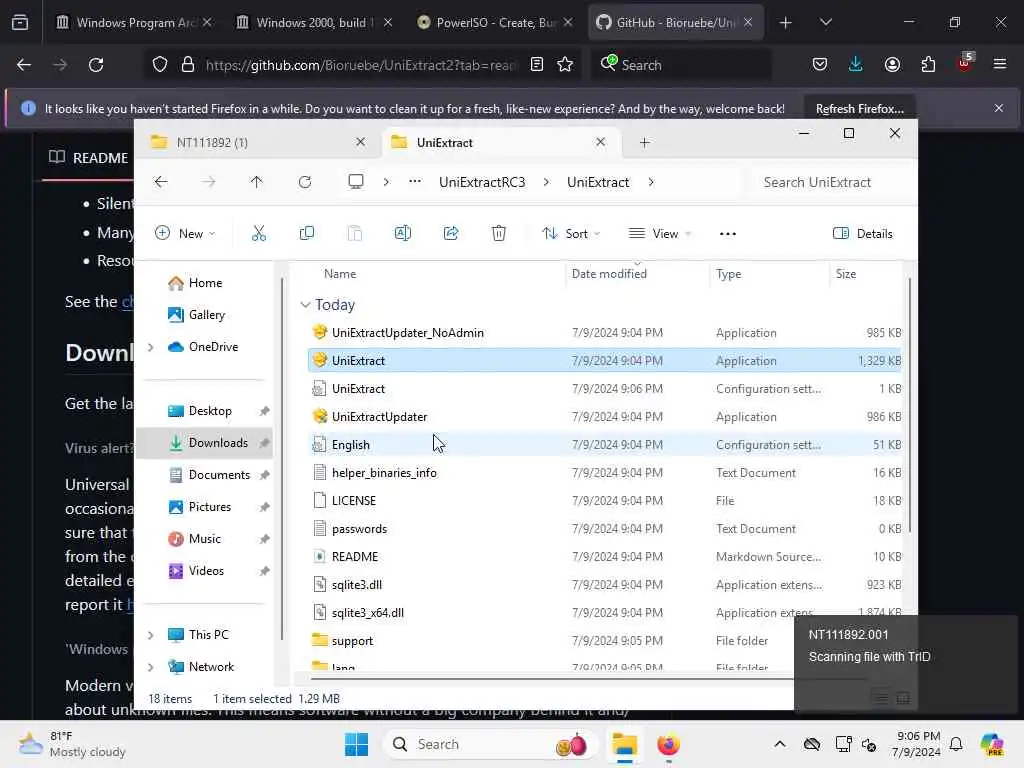Sort files by Size column header
1024x768 pixels.
tap(846, 274)
